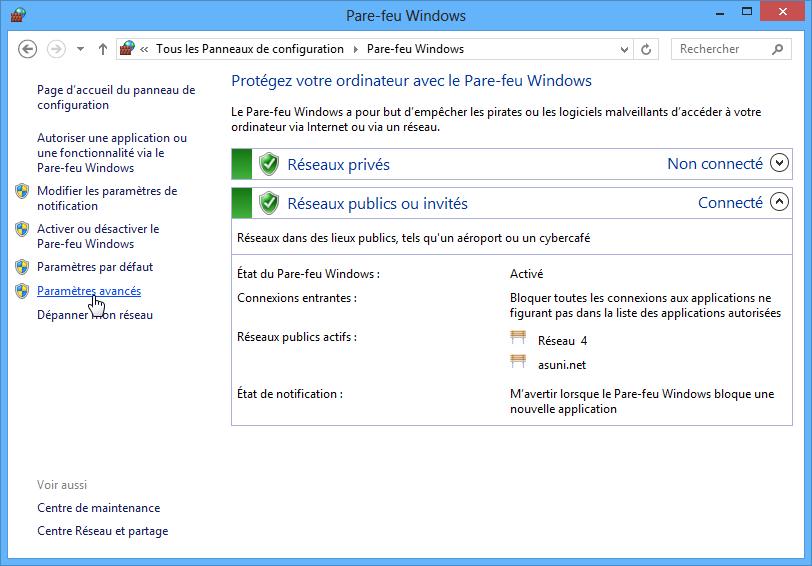Click shield icon beside Activer ou désactiver
The height and width of the screenshot is (566, 812).
pos(22,229)
